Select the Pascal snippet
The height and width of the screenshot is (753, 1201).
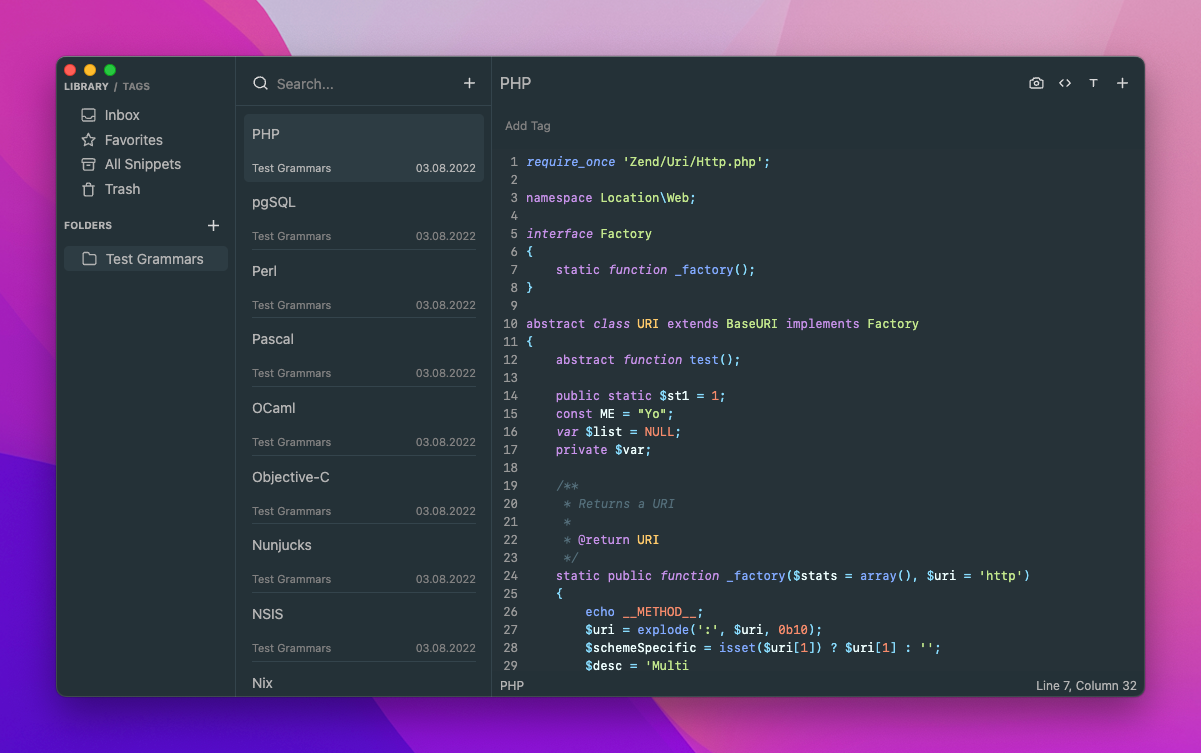point(364,353)
